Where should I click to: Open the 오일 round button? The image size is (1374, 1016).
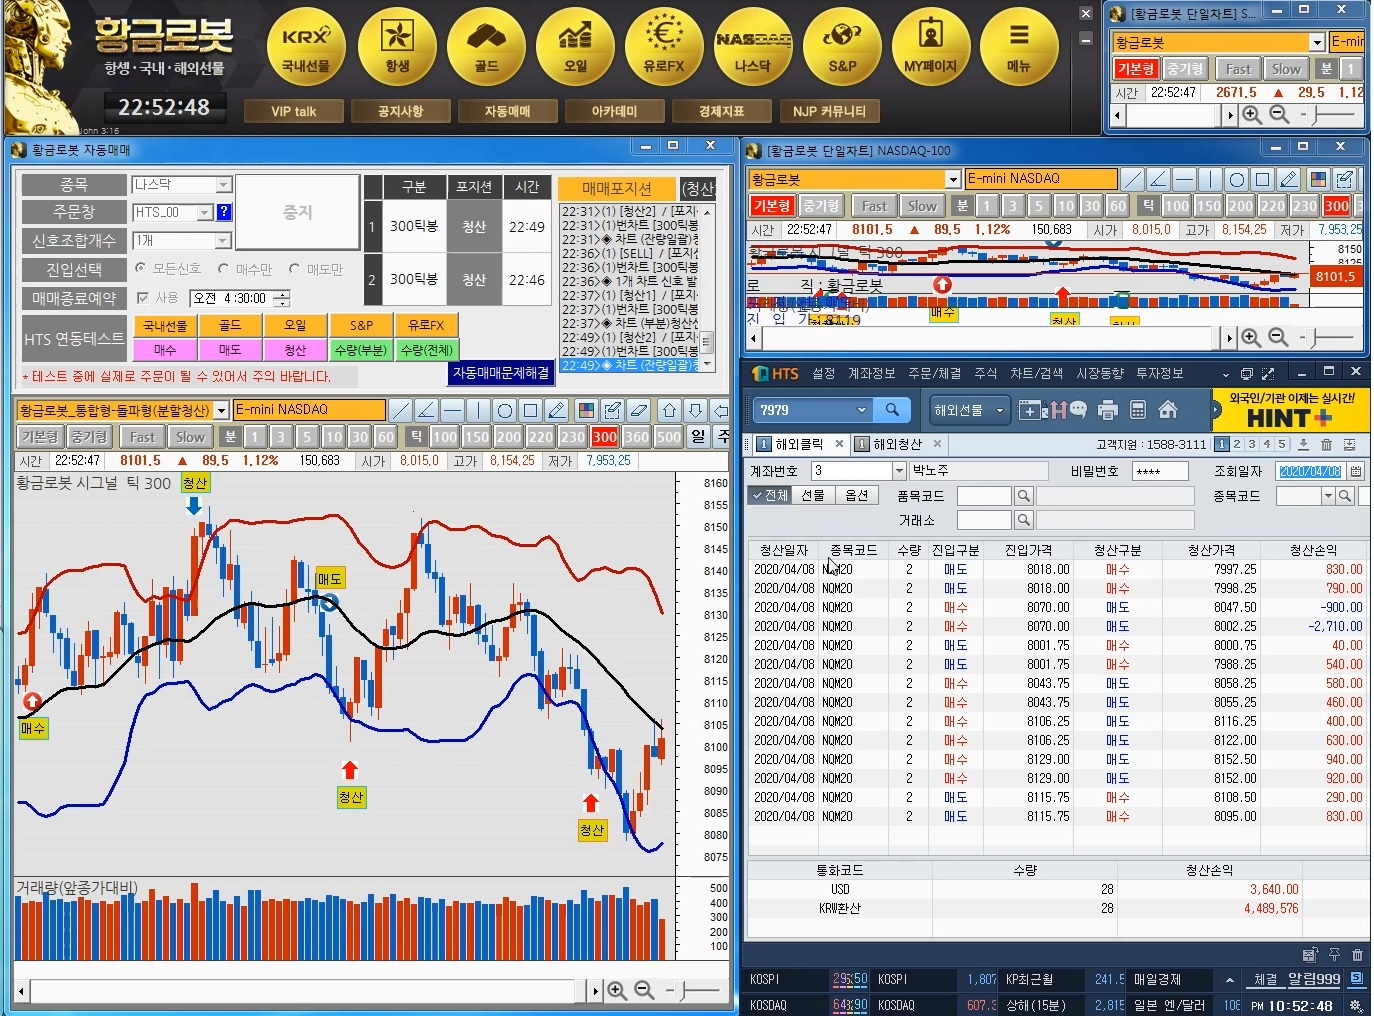(575, 47)
